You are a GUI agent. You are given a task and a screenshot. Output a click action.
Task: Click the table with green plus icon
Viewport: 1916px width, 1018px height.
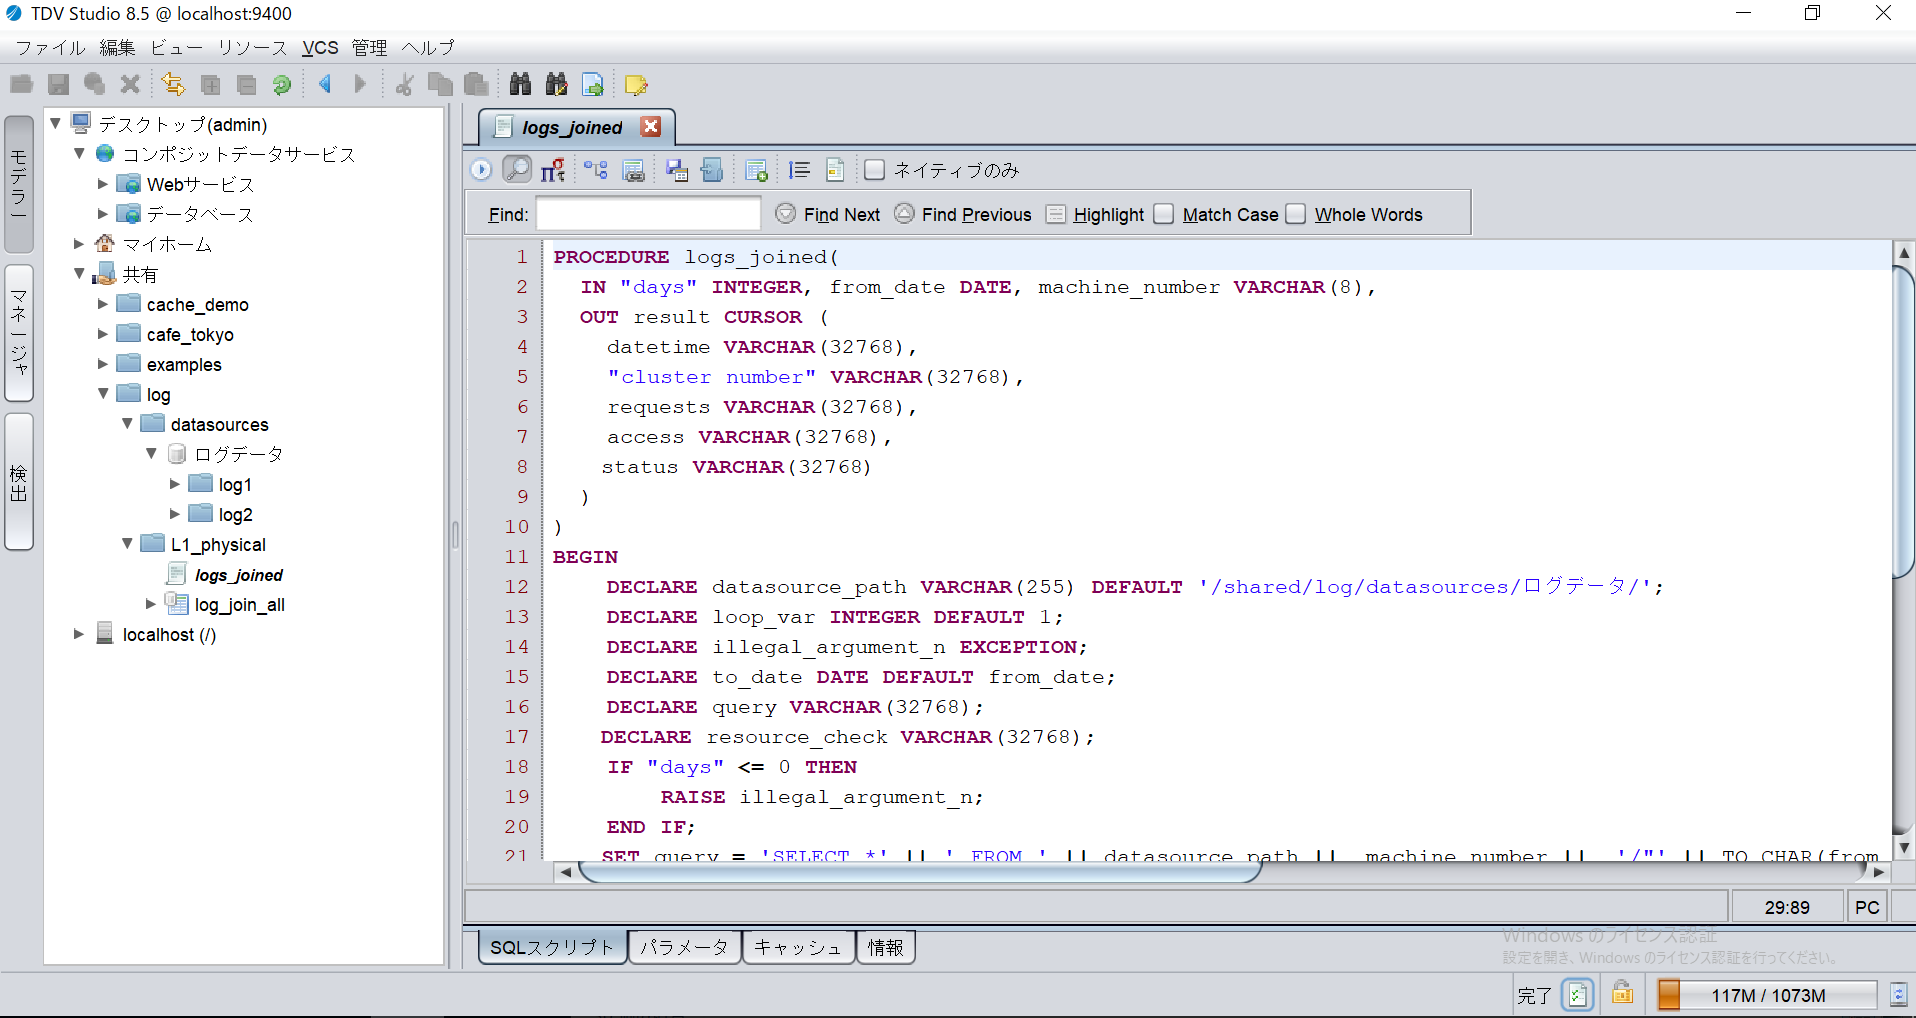[x=756, y=170]
